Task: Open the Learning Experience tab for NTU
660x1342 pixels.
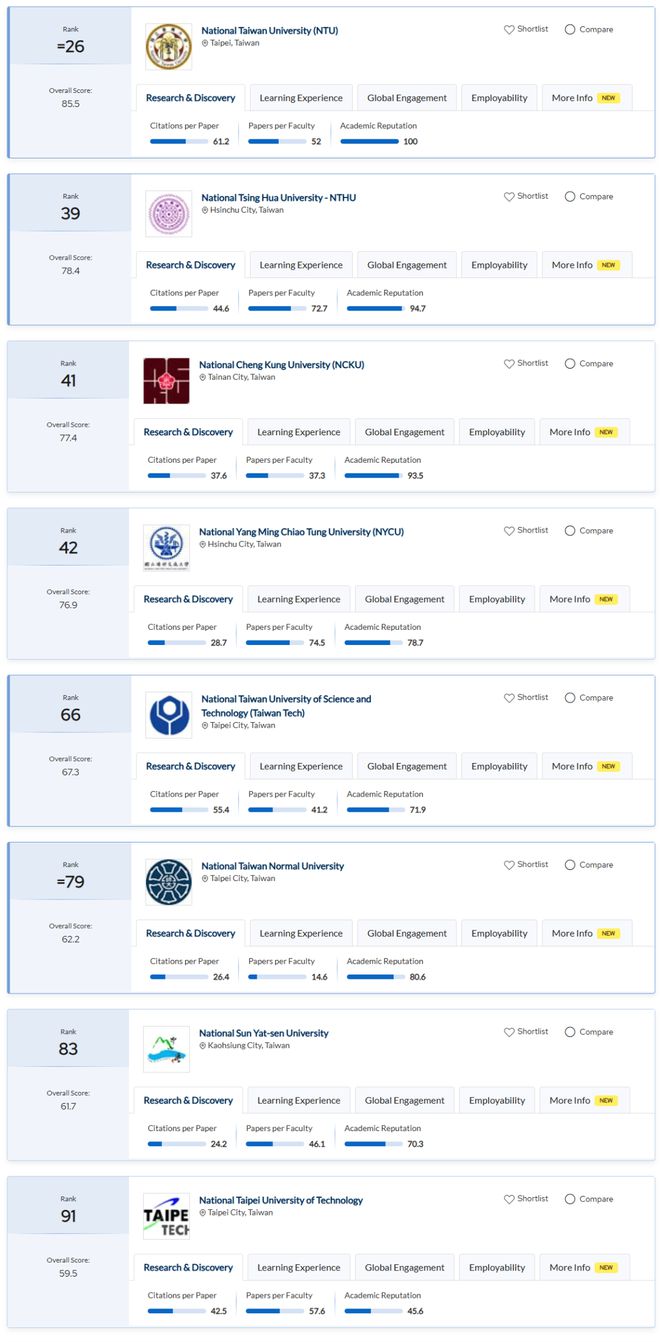Action: pyautogui.click(x=301, y=98)
